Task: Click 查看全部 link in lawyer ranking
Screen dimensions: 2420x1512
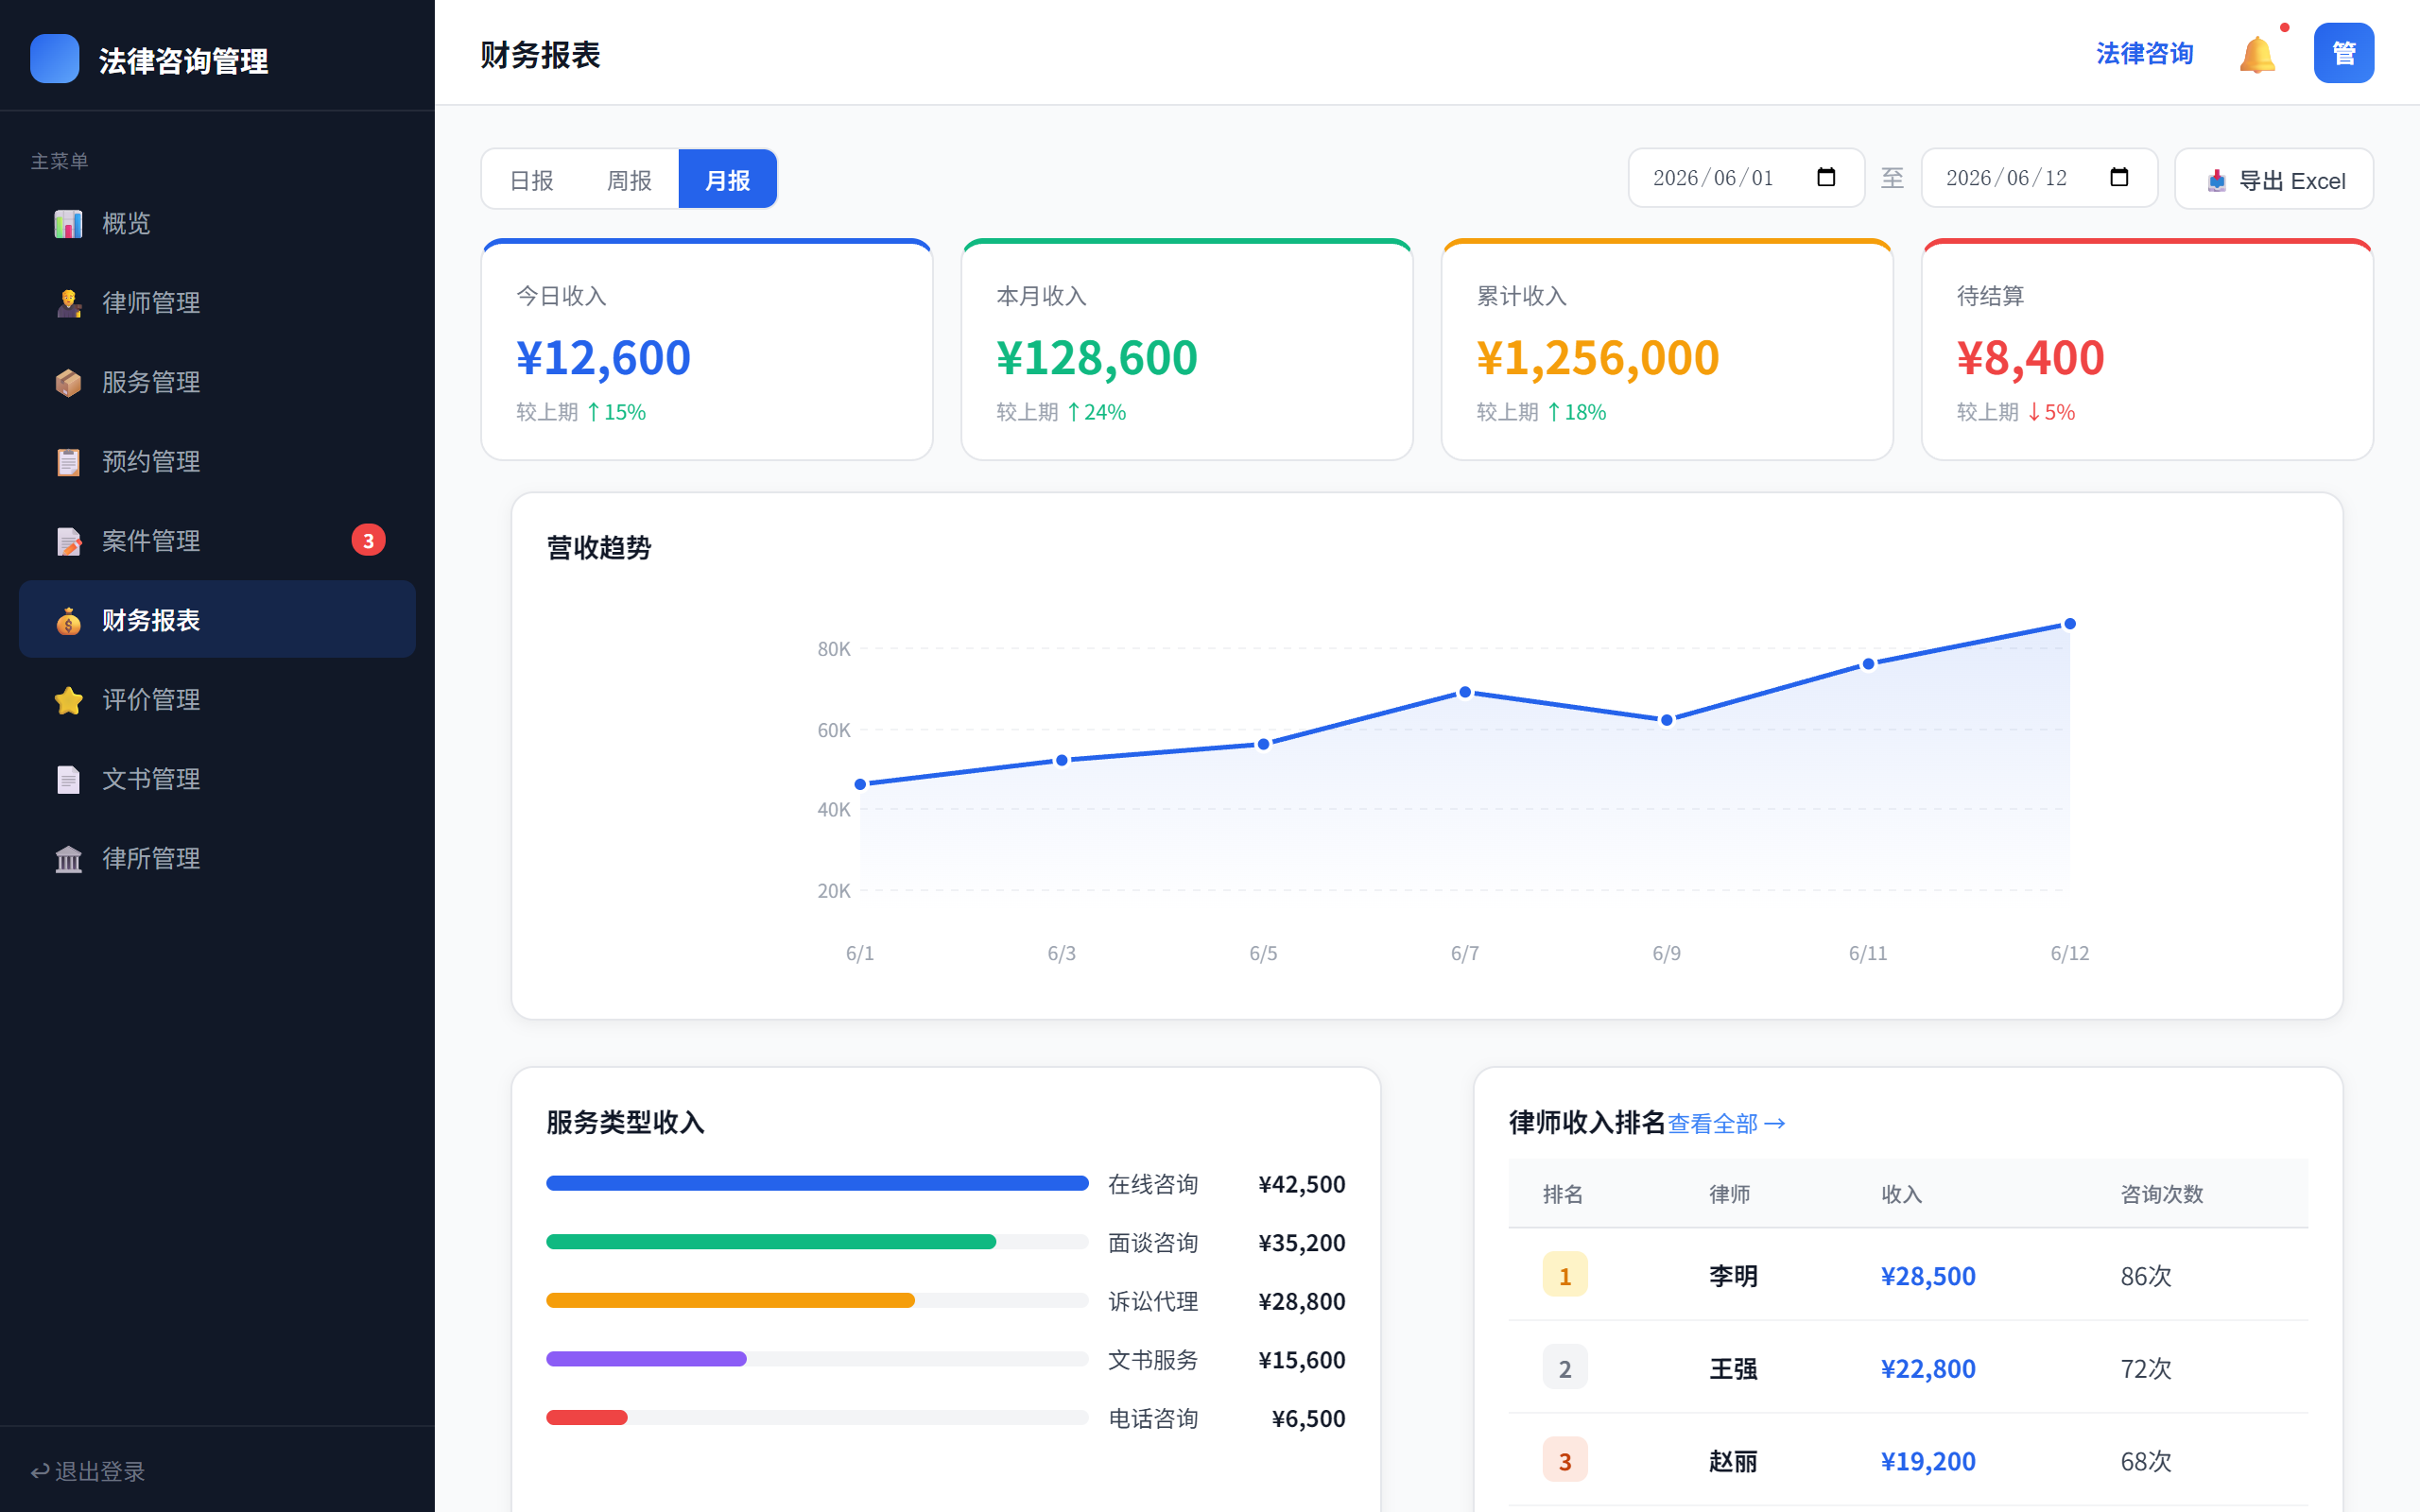Action: point(1726,1124)
